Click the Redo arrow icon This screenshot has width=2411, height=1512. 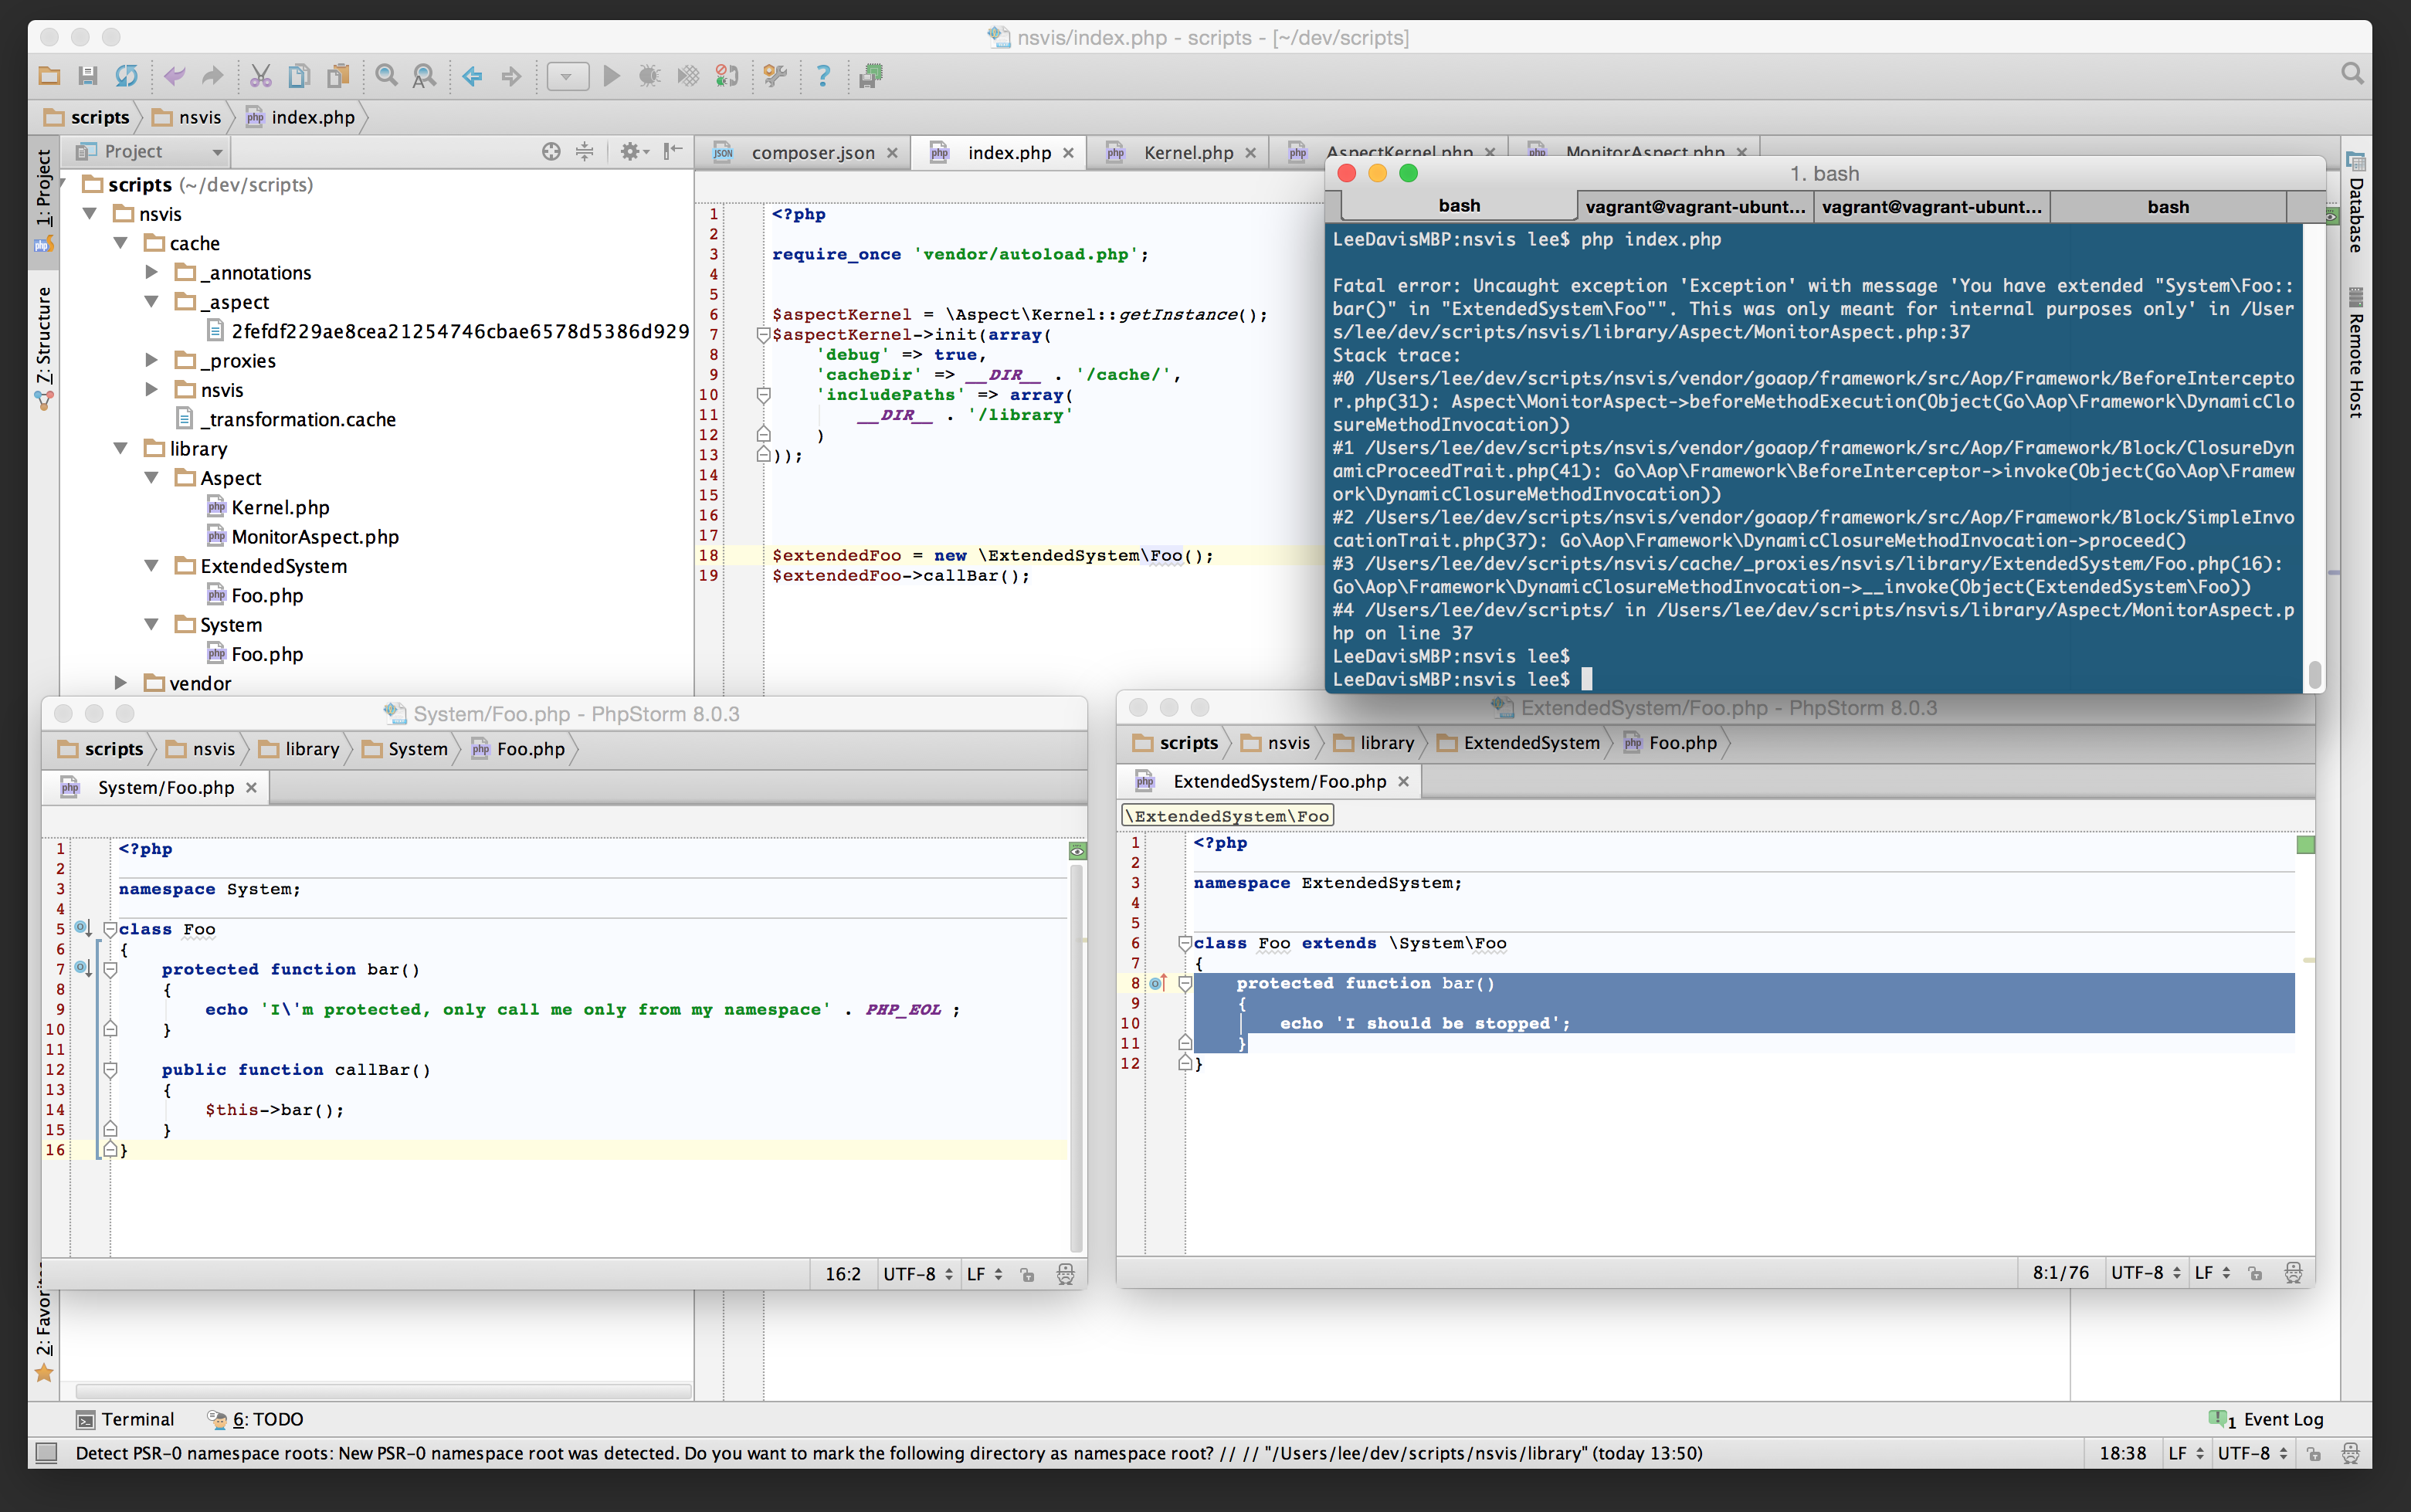click(x=212, y=76)
